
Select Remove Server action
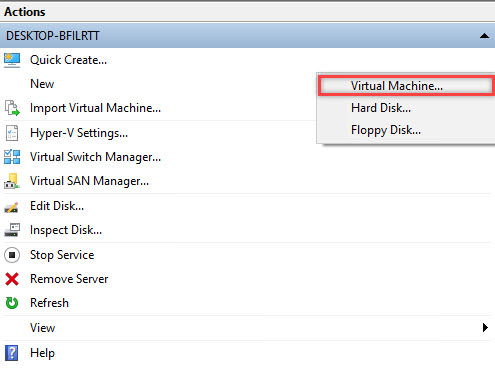(69, 279)
